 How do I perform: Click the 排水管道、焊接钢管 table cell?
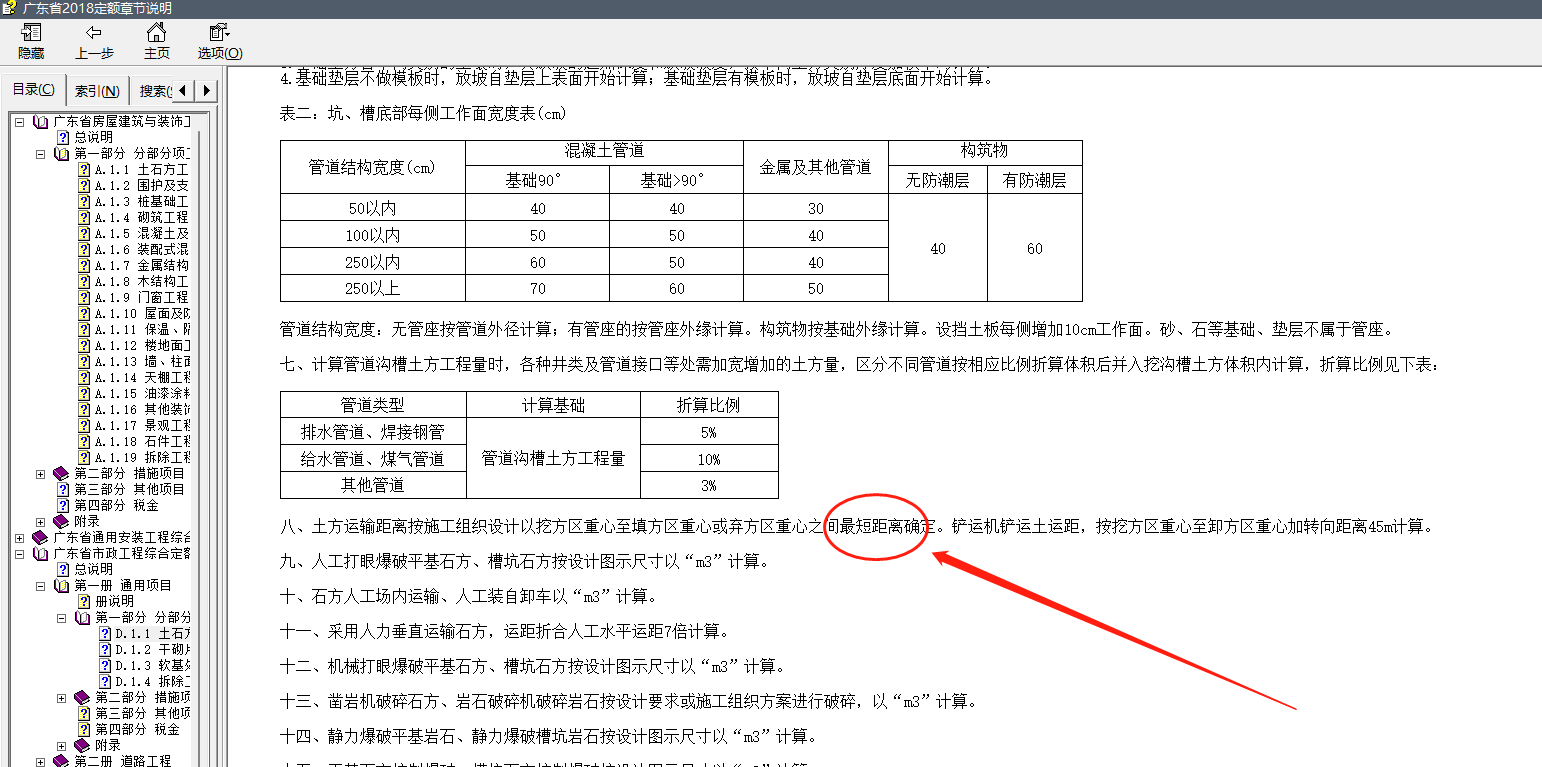click(x=373, y=432)
